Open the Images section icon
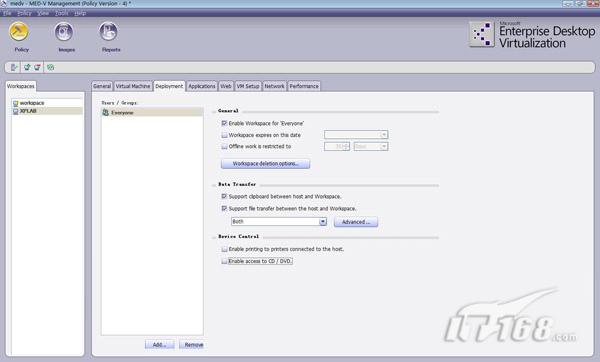Screen dimensions: 600x362 pos(64,32)
